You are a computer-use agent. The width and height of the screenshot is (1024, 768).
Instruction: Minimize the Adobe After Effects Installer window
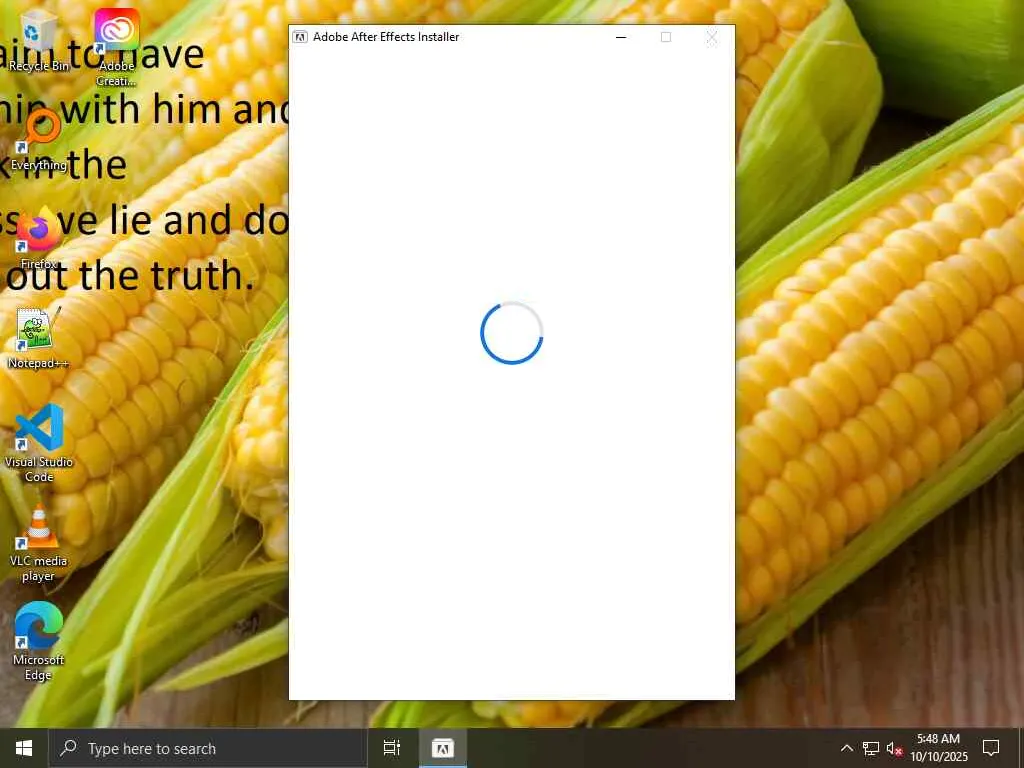pyautogui.click(x=621, y=37)
